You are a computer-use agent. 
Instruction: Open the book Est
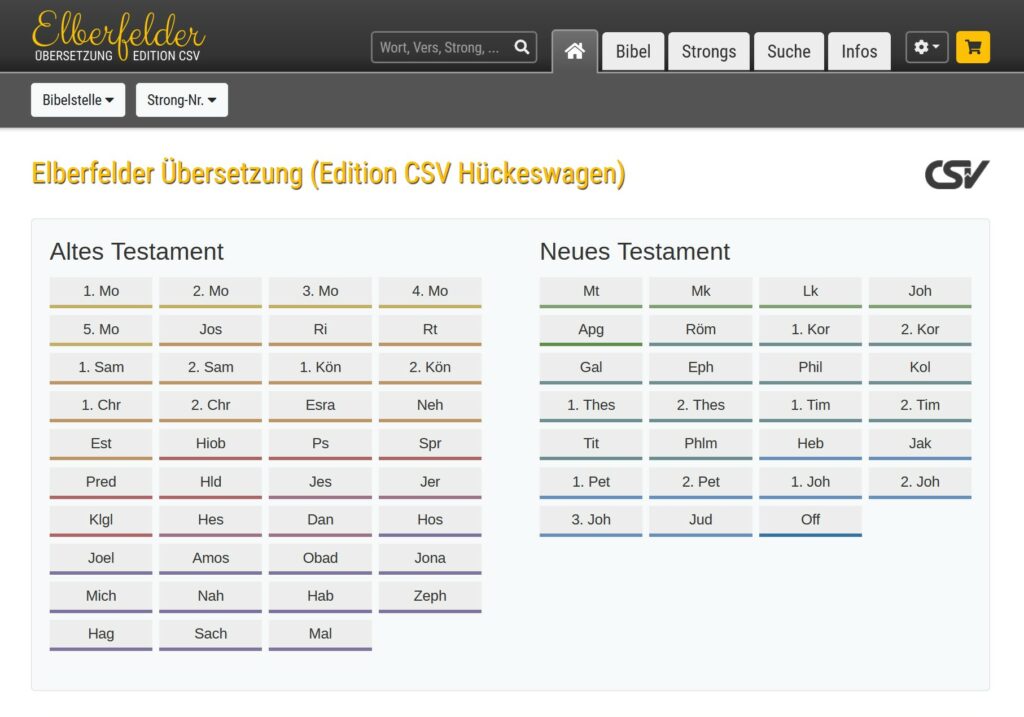pos(101,444)
